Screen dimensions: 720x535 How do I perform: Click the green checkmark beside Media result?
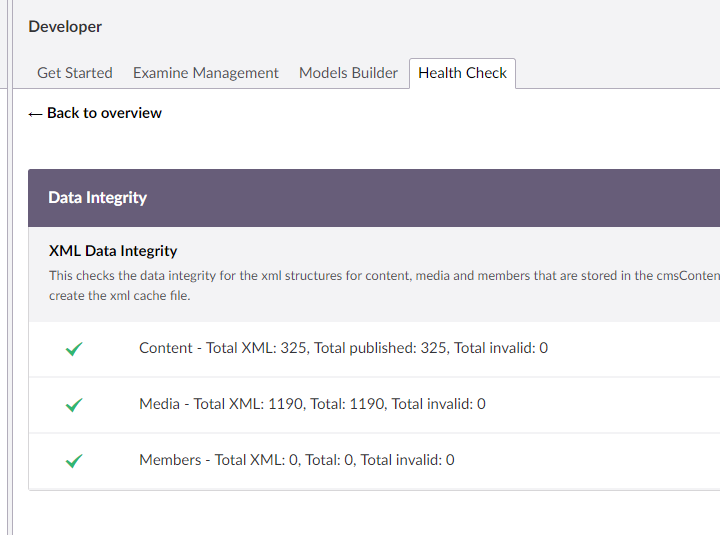tap(74, 405)
